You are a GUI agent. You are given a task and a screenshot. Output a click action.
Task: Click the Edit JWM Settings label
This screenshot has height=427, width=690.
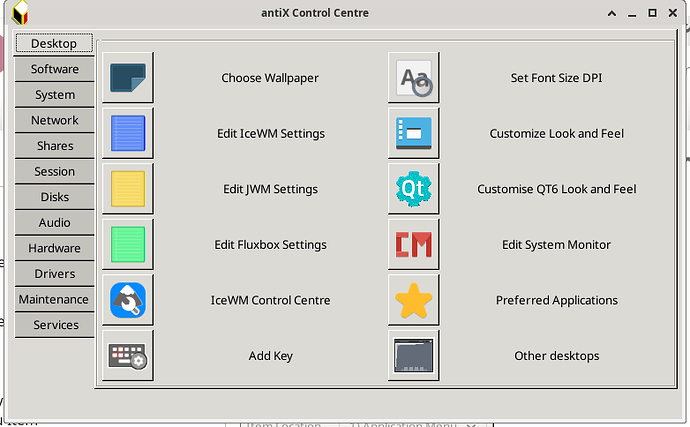[x=270, y=189]
